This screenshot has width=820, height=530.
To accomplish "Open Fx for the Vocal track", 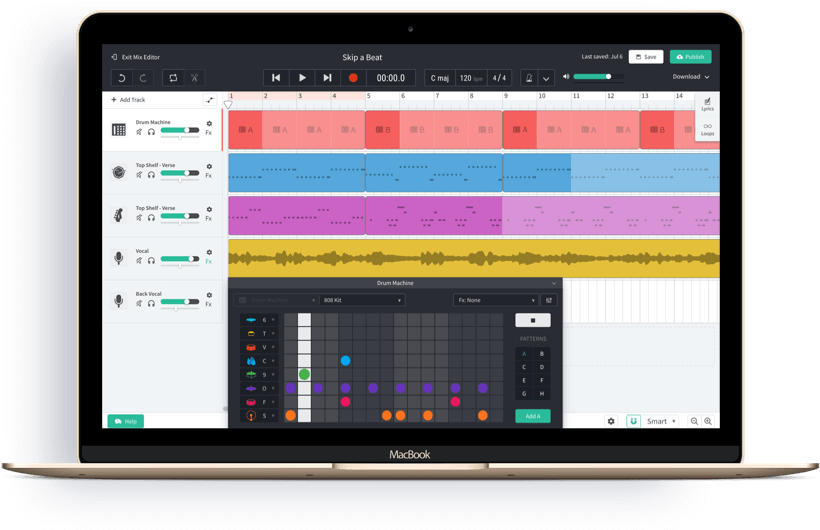I will tap(209, 261).
